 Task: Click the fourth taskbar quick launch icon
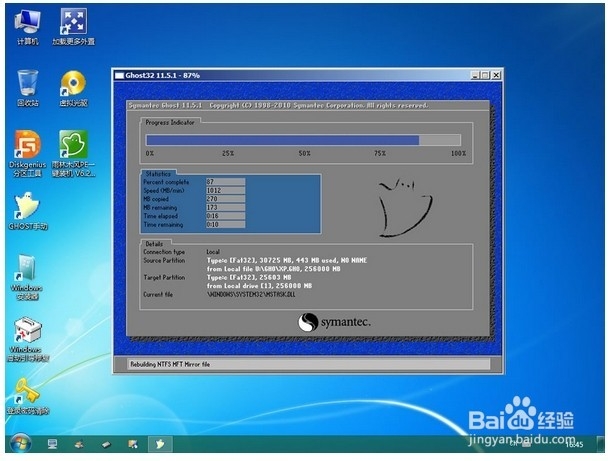[133, 444]
